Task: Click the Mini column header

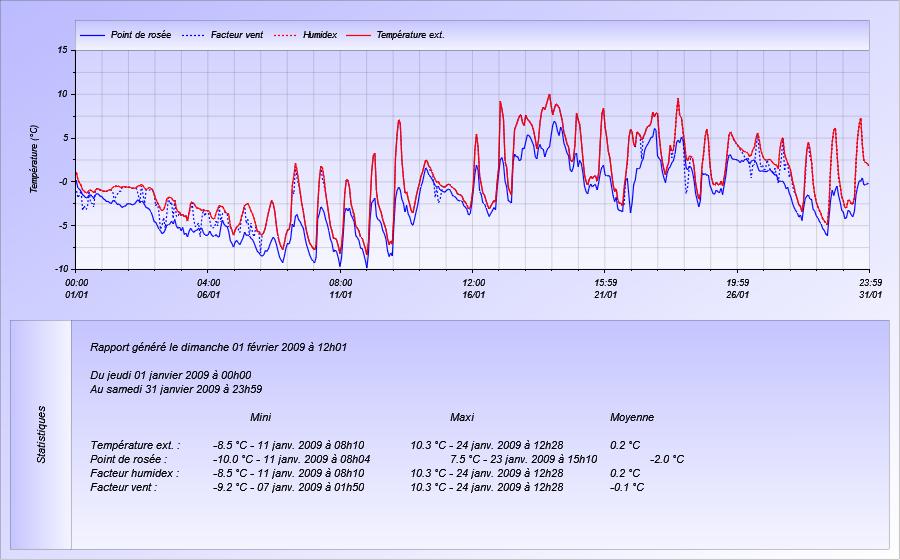Action: (261, 417)
